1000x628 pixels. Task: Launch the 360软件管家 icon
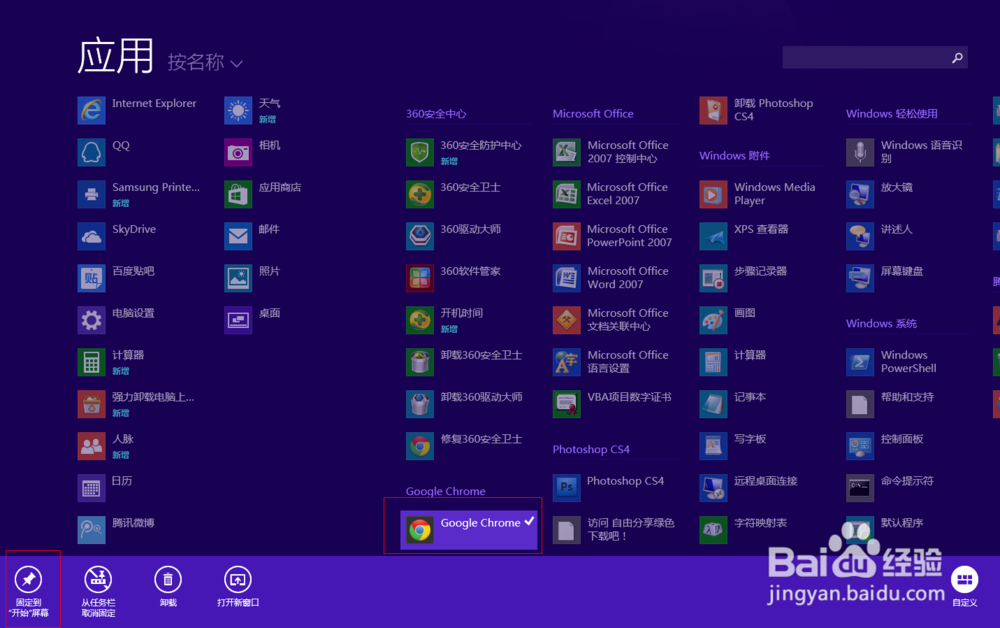click(x=420, y=278)
